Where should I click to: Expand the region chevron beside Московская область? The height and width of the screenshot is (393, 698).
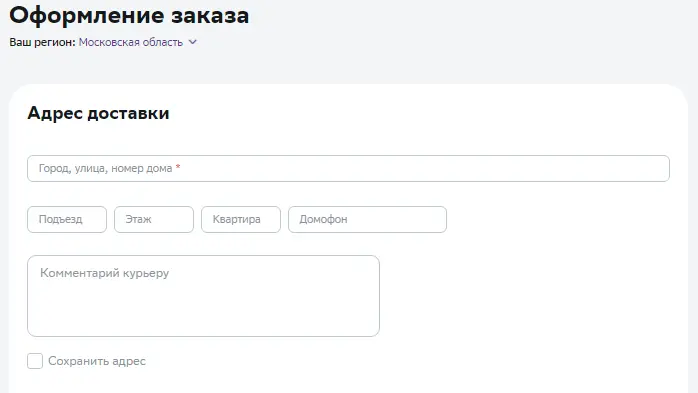pyautogui.click(x=192, y=42)
